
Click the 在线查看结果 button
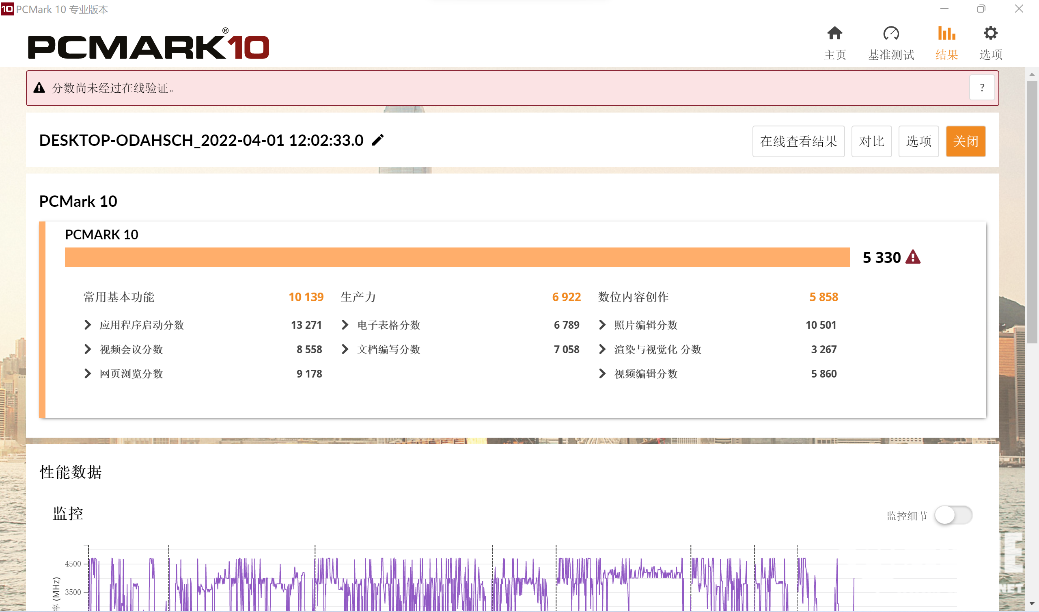[798, 141]
